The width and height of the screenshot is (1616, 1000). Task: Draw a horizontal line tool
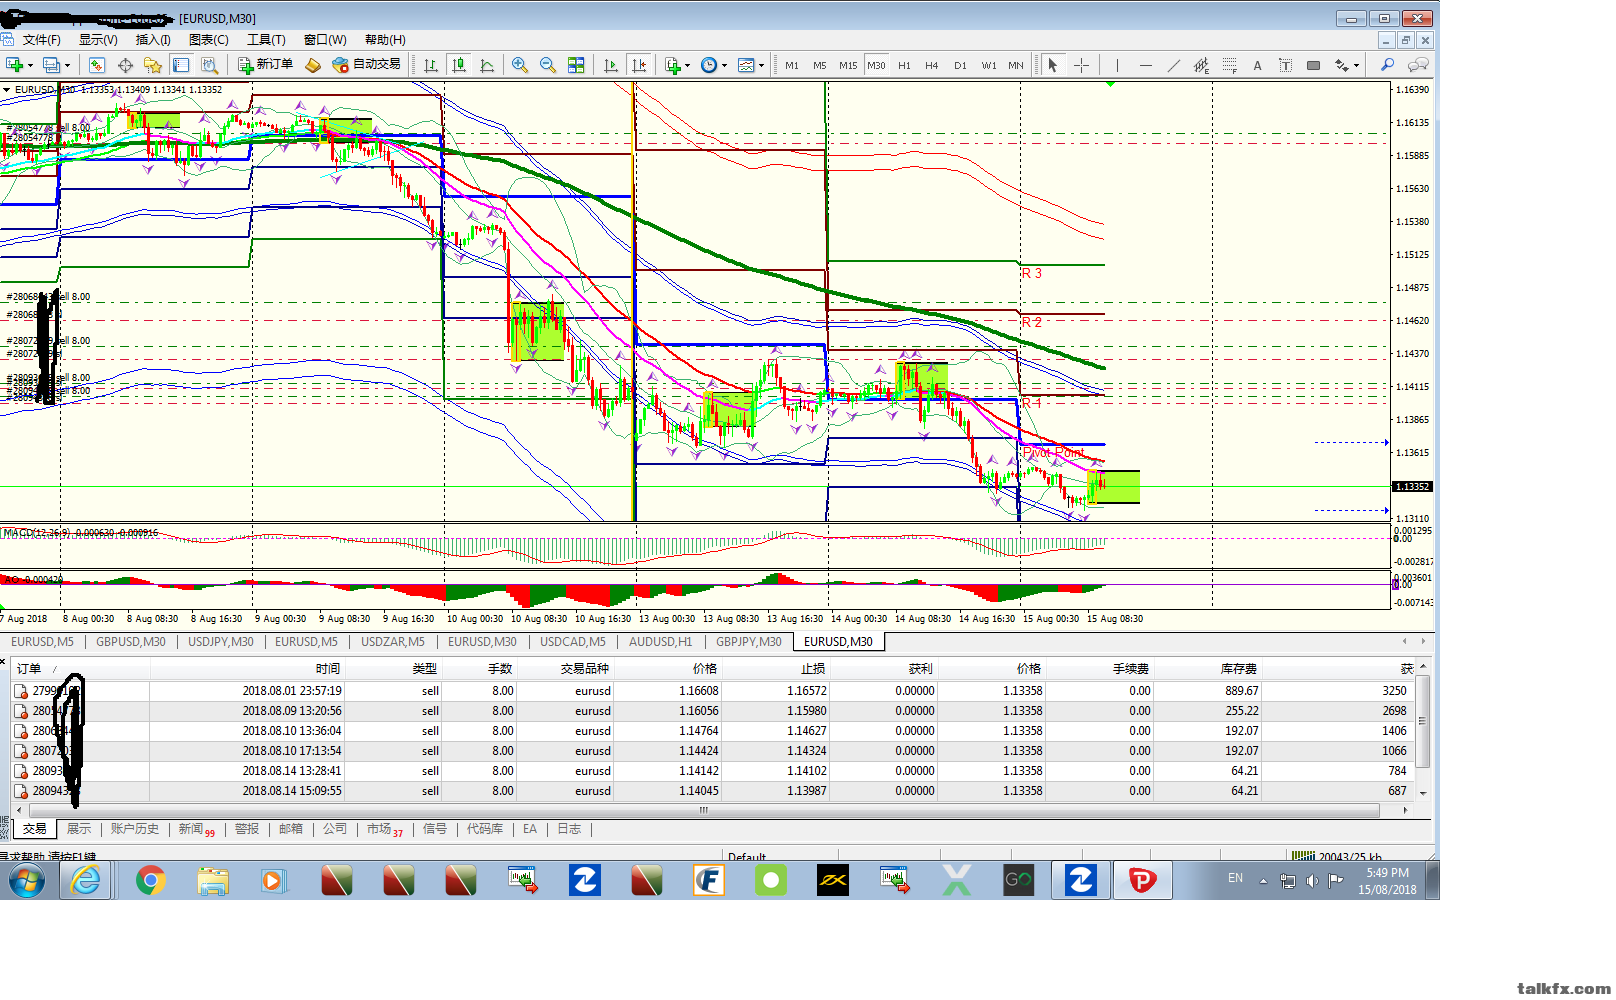(x=1145, y=65)
